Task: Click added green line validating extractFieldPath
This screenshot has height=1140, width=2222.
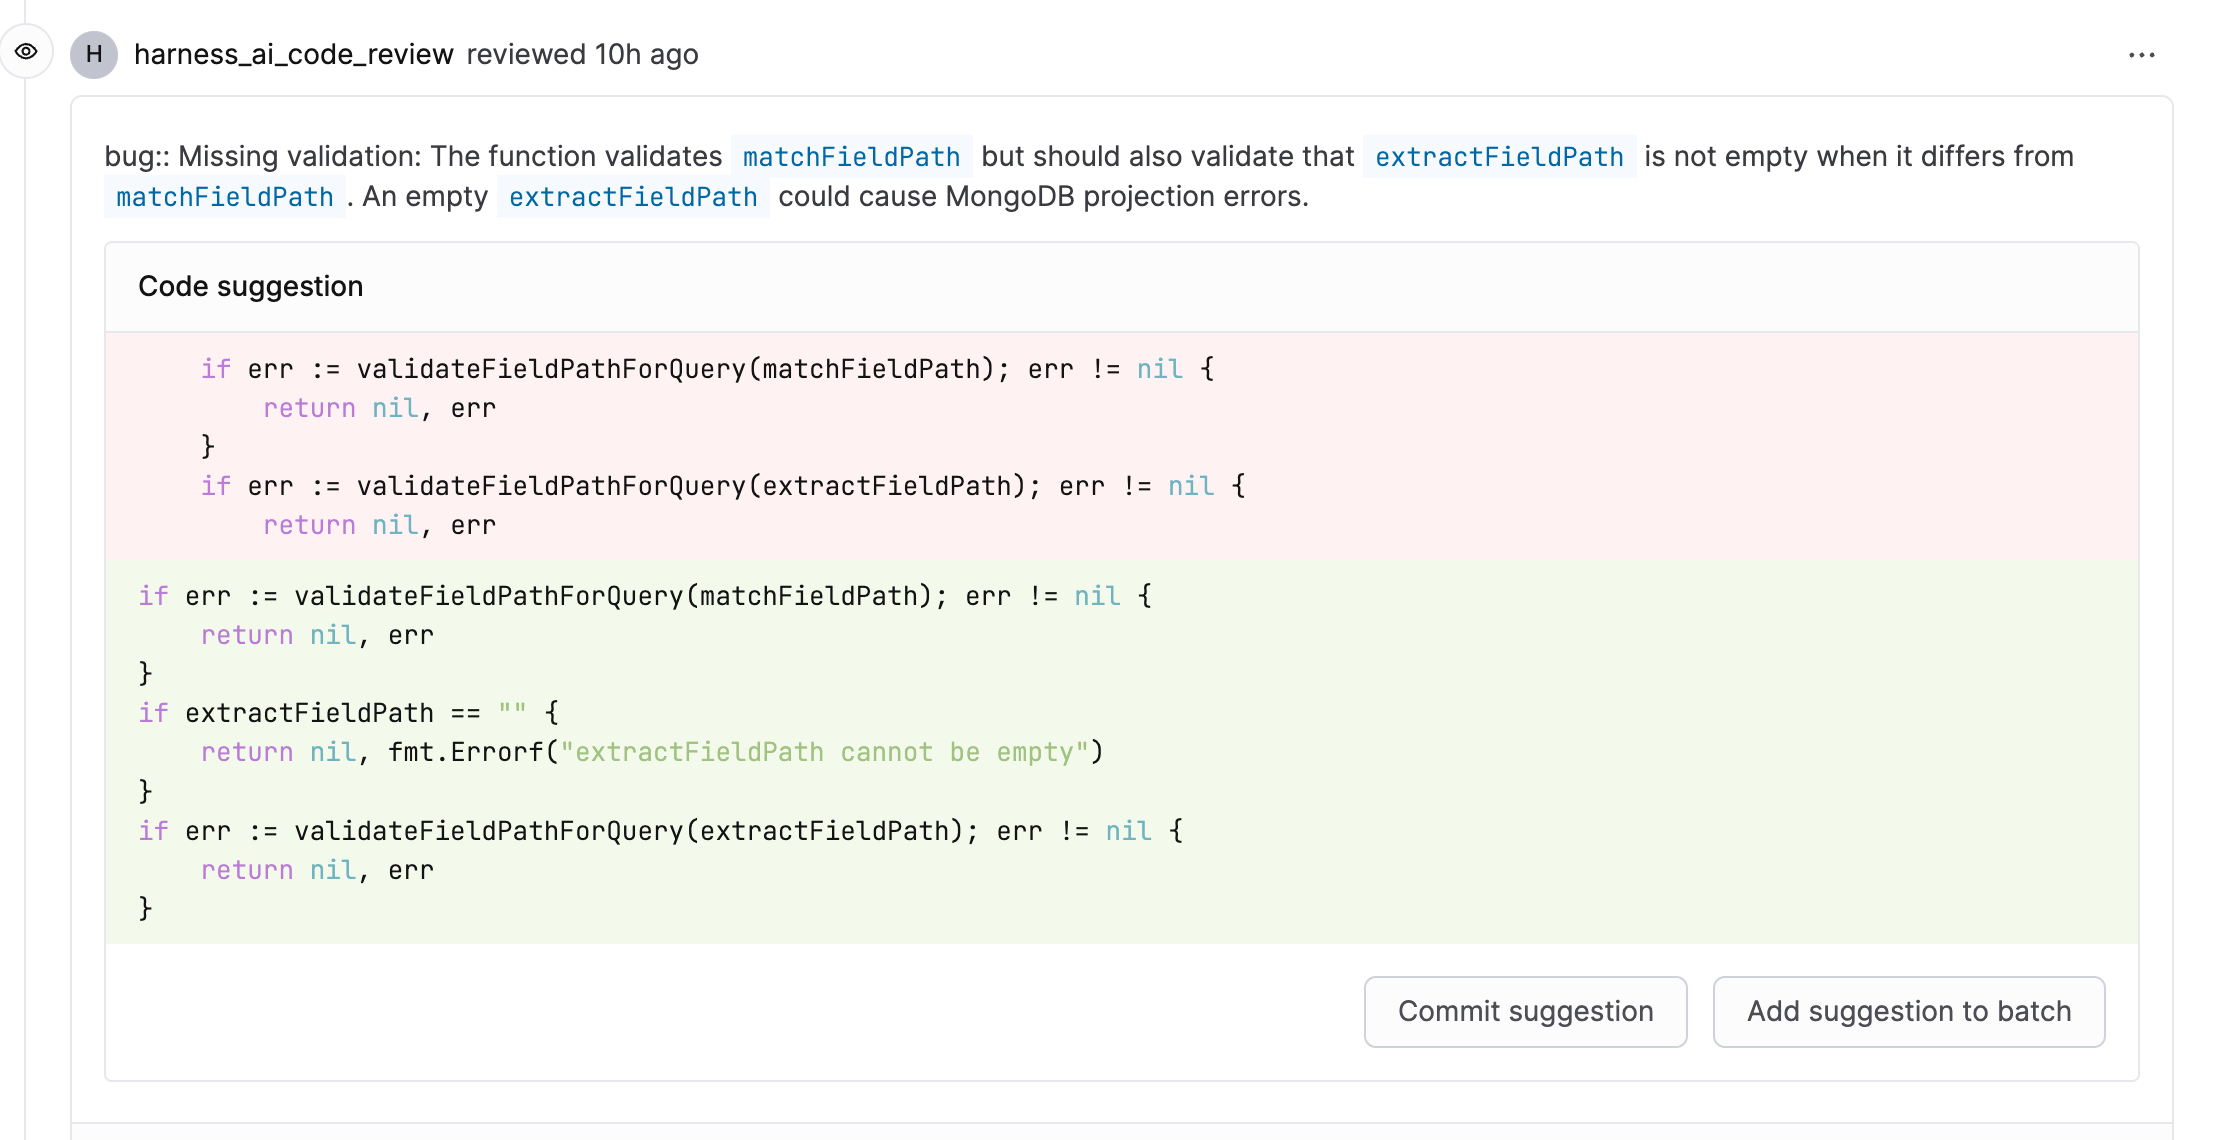Action: [x=660, y=832]
